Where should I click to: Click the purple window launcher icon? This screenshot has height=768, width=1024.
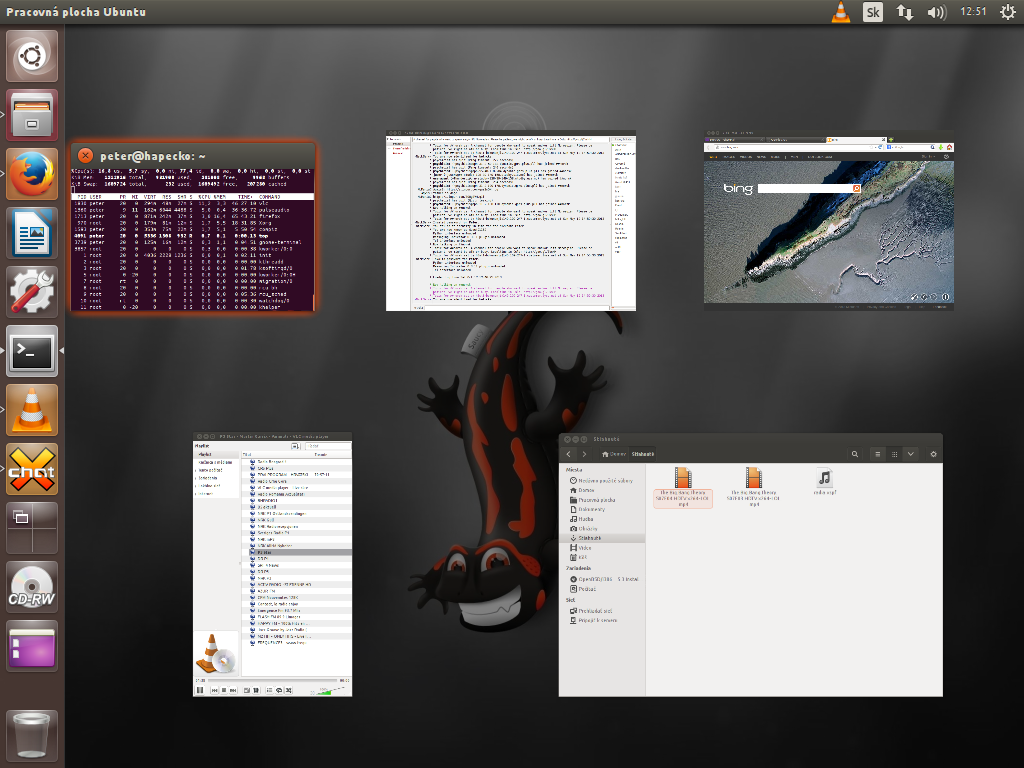32,646
